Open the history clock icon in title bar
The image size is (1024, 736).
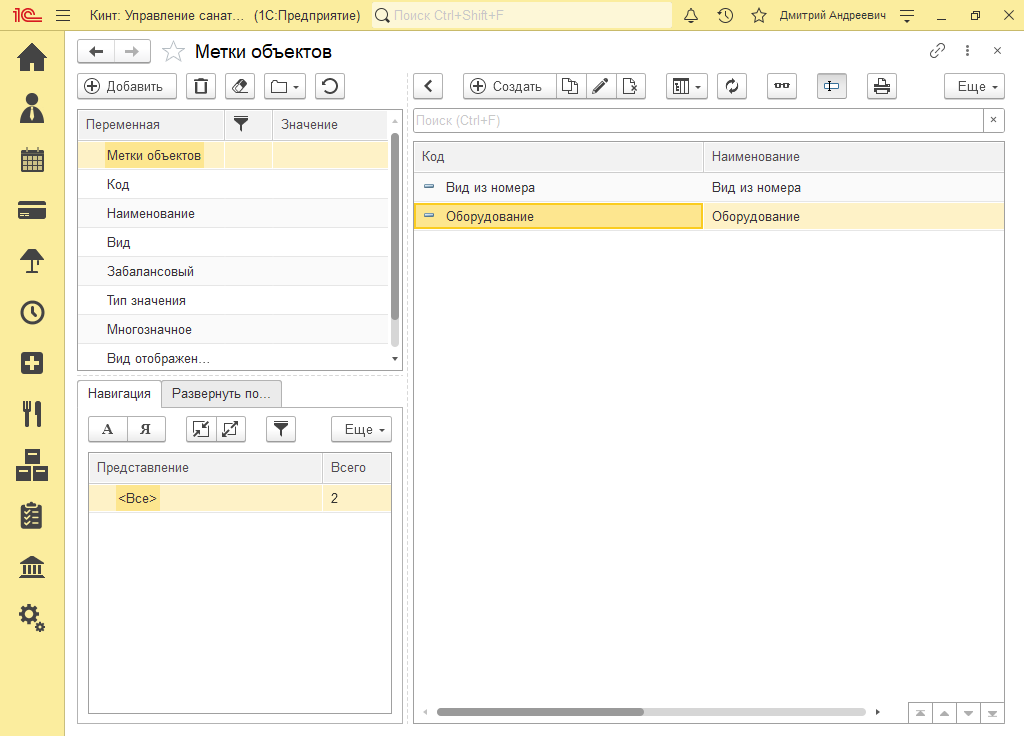(725, 16)
